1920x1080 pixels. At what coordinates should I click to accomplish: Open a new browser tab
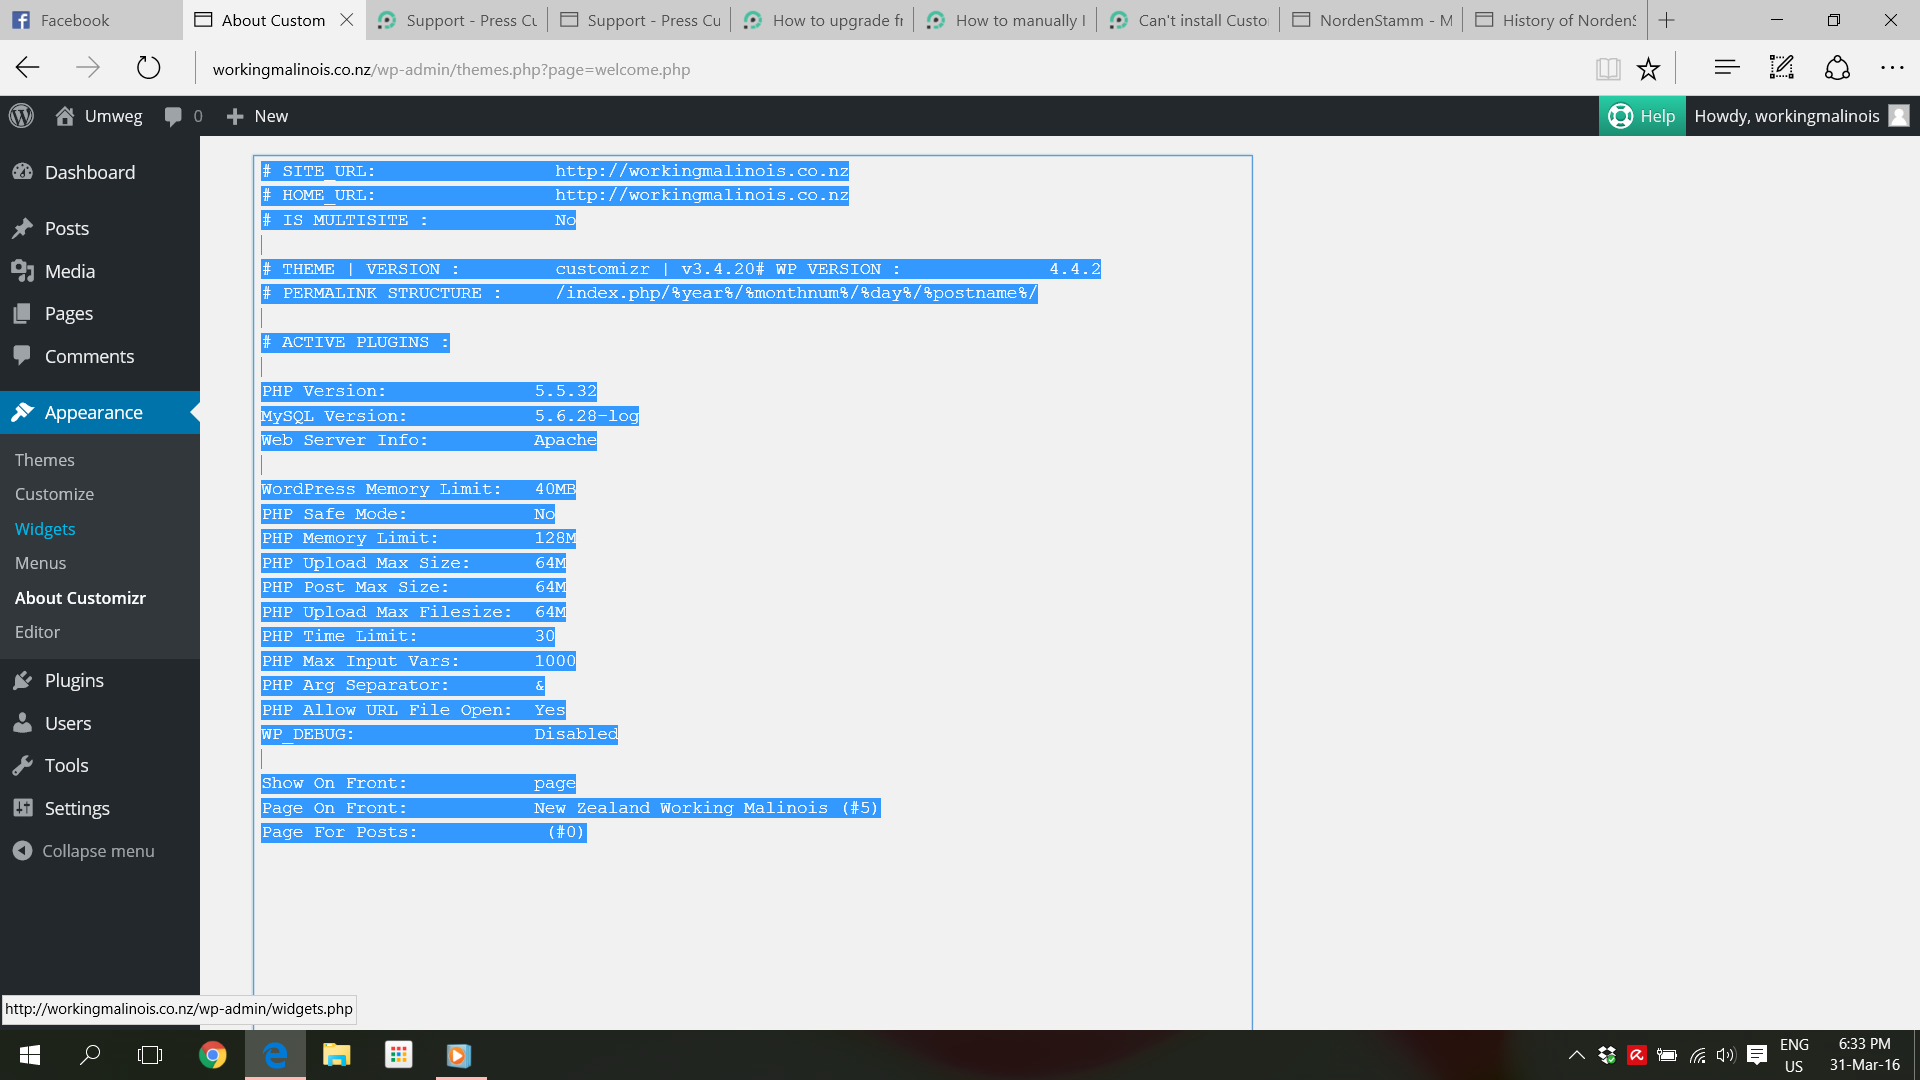click(x=1666, y=20)
